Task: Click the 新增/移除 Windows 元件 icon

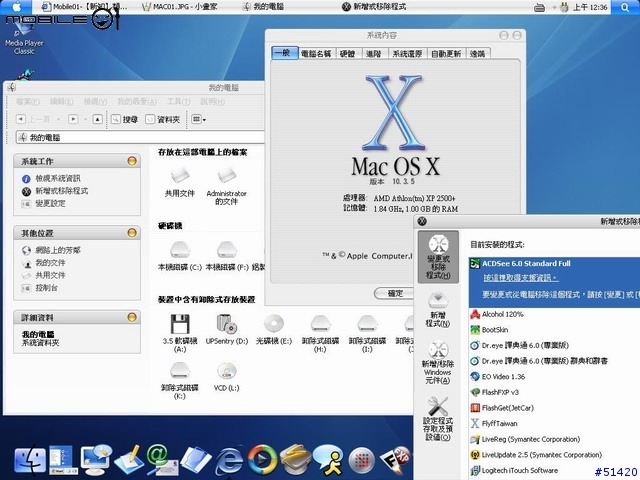Action: 438,362
